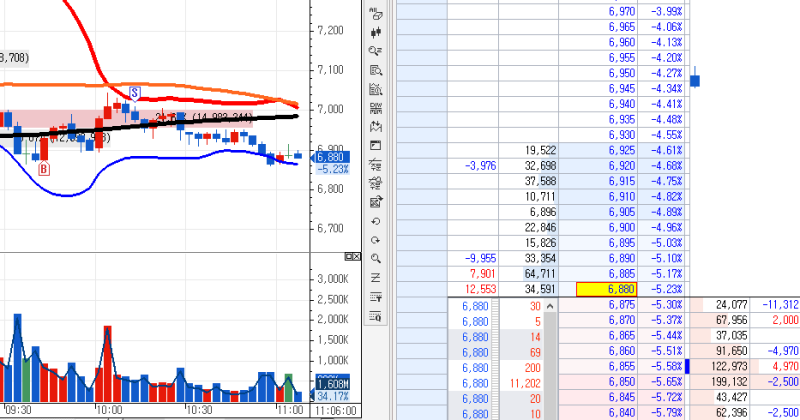Click the chart export/share icon

(376, 203)
